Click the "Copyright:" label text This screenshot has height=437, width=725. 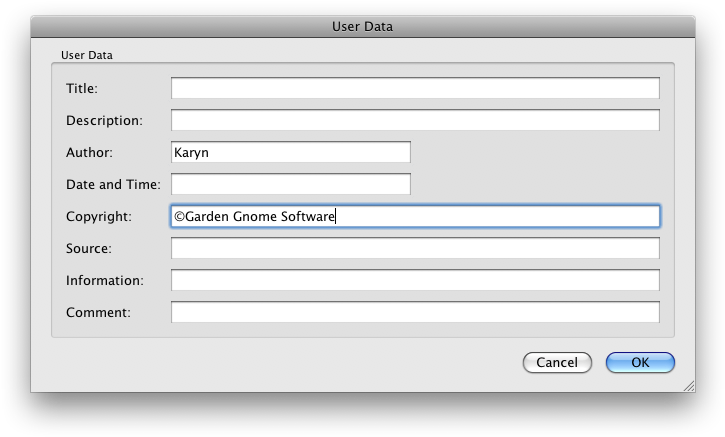pyautogui.click(x=99, y=216)
